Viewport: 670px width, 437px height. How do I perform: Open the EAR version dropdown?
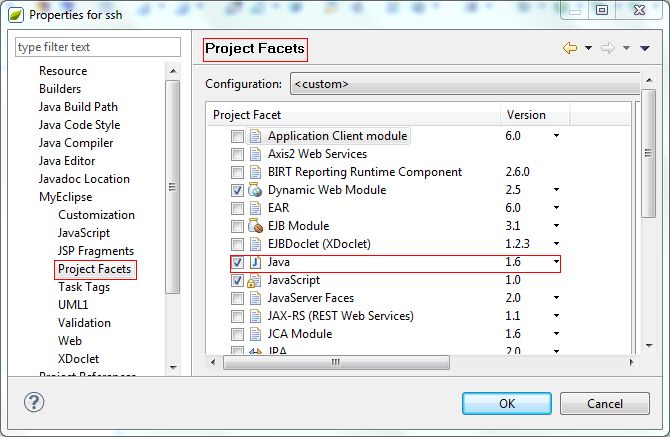tap(556, 207)
